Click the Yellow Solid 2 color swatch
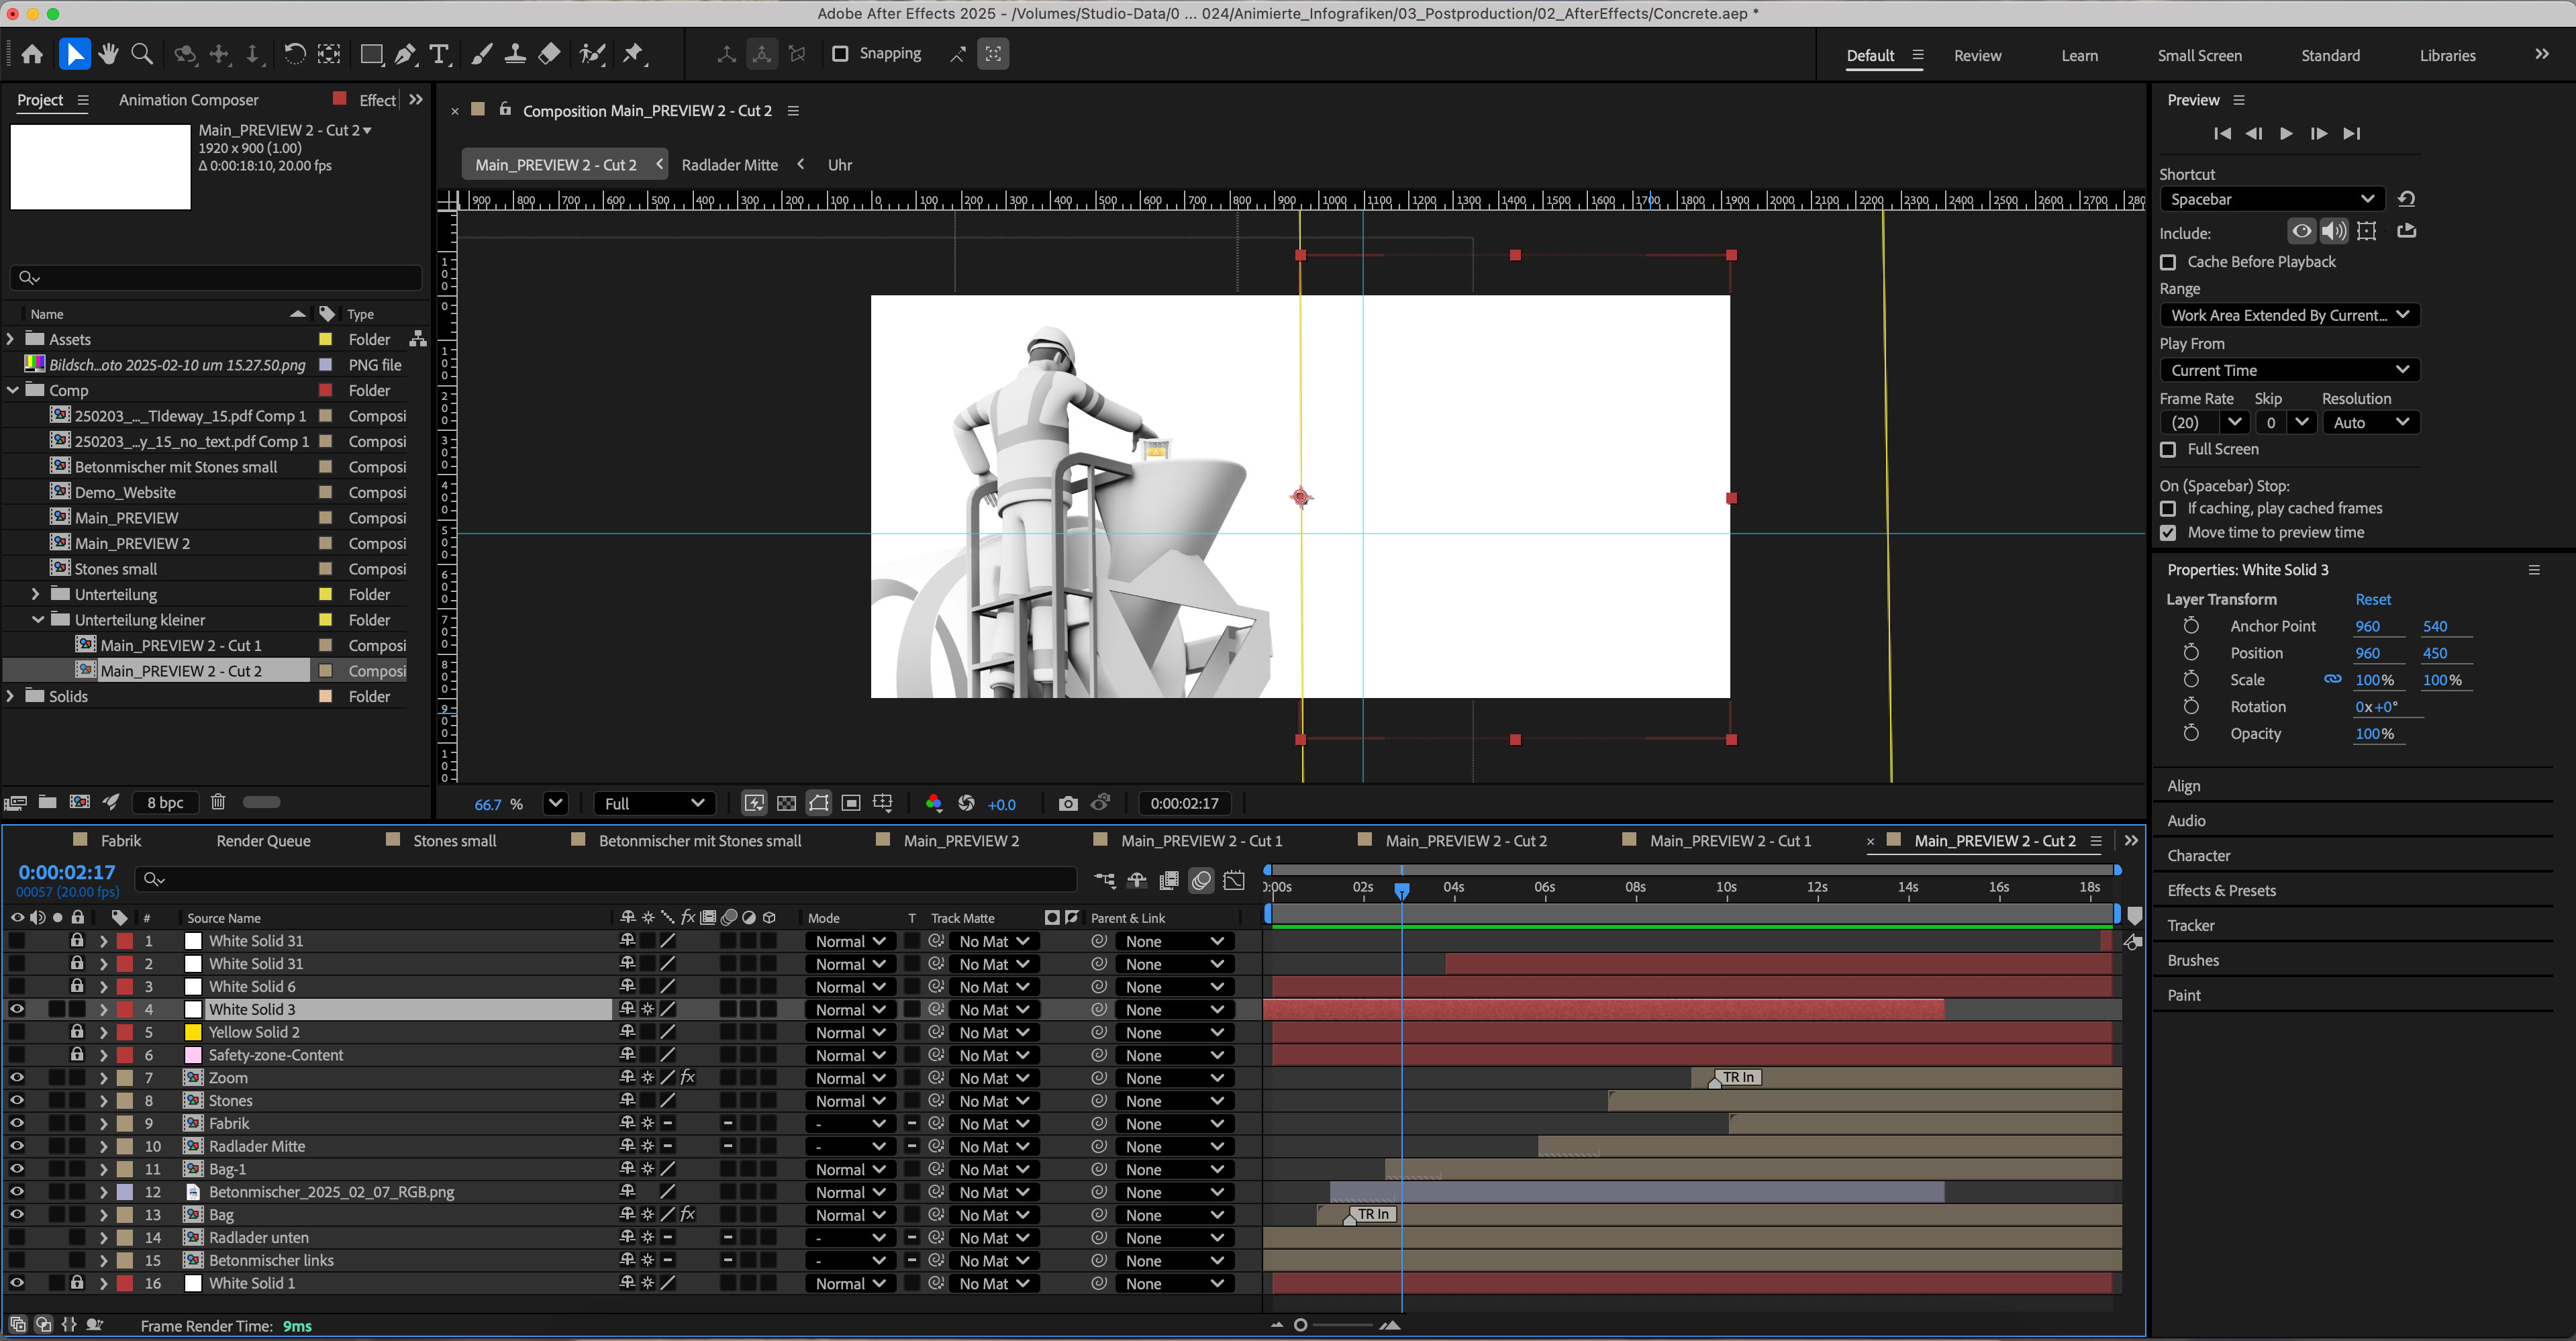 193,1032
